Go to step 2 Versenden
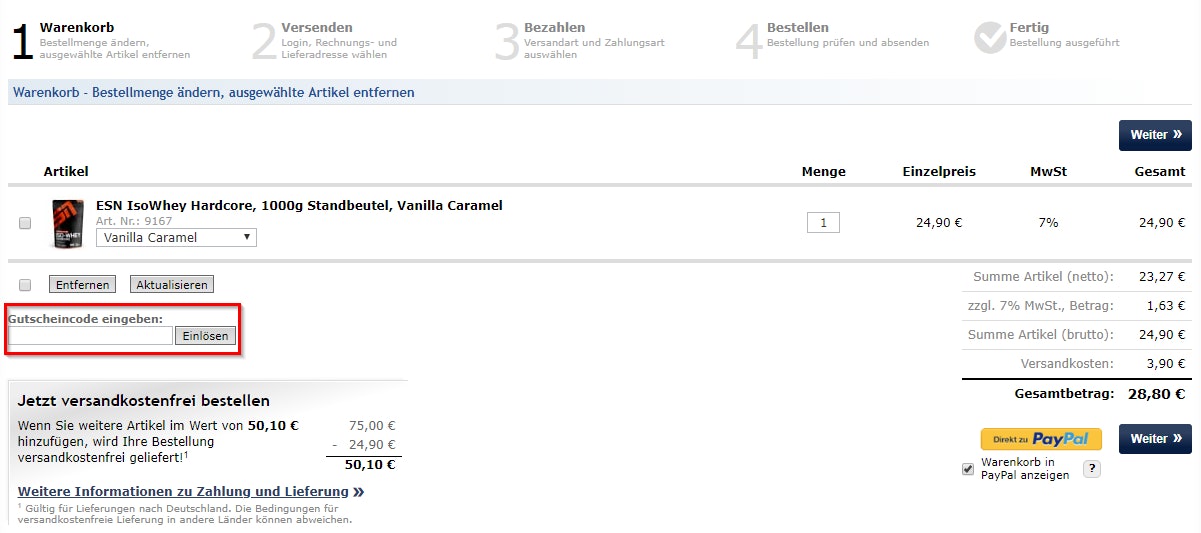This screenshot has height=533, width=1201. [325, 41]
